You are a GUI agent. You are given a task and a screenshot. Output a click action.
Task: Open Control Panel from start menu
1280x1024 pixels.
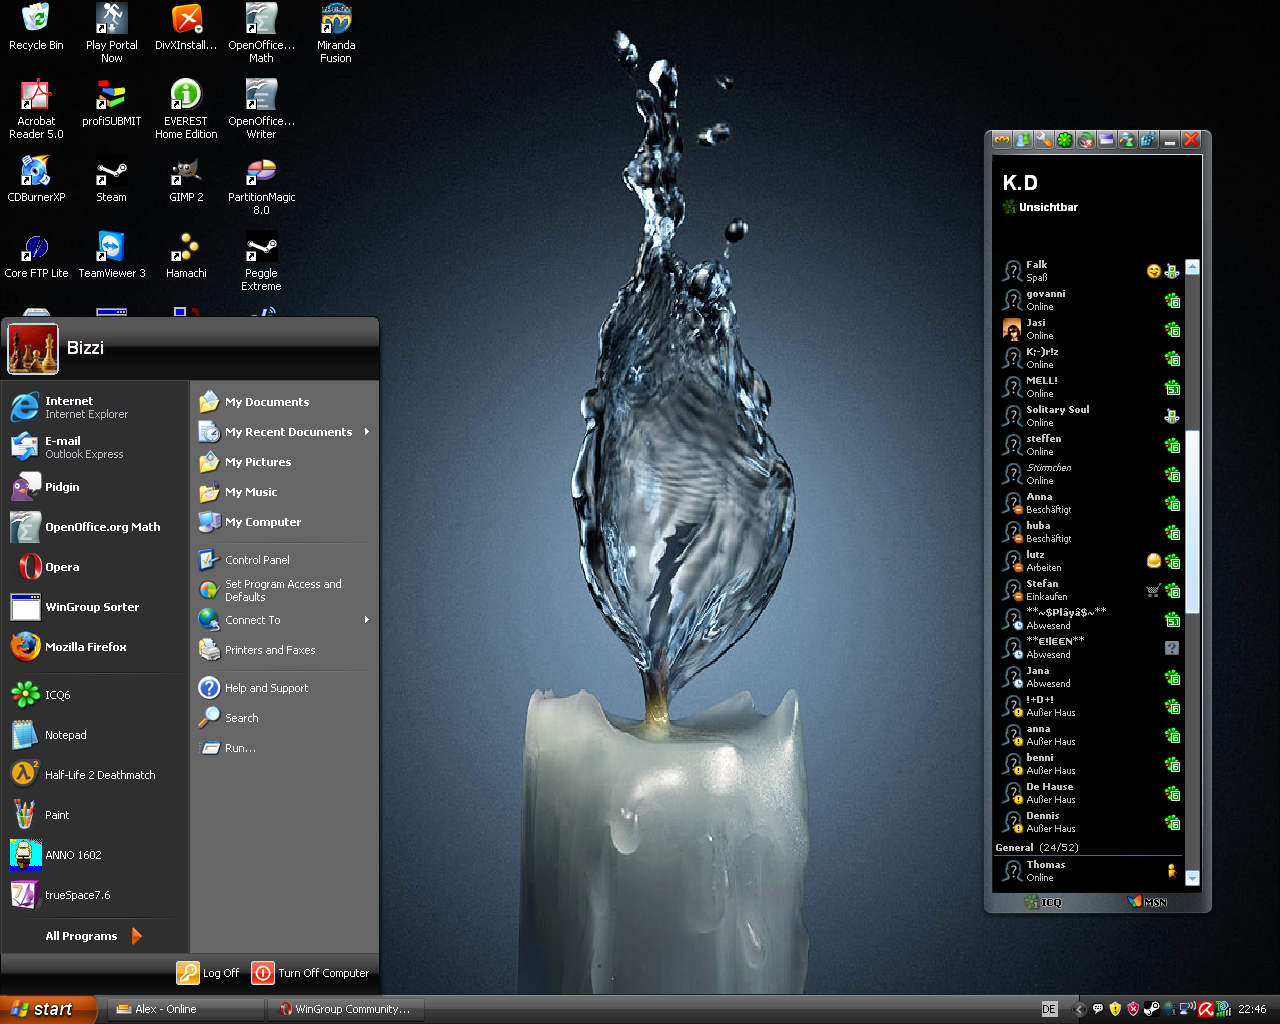257,560
